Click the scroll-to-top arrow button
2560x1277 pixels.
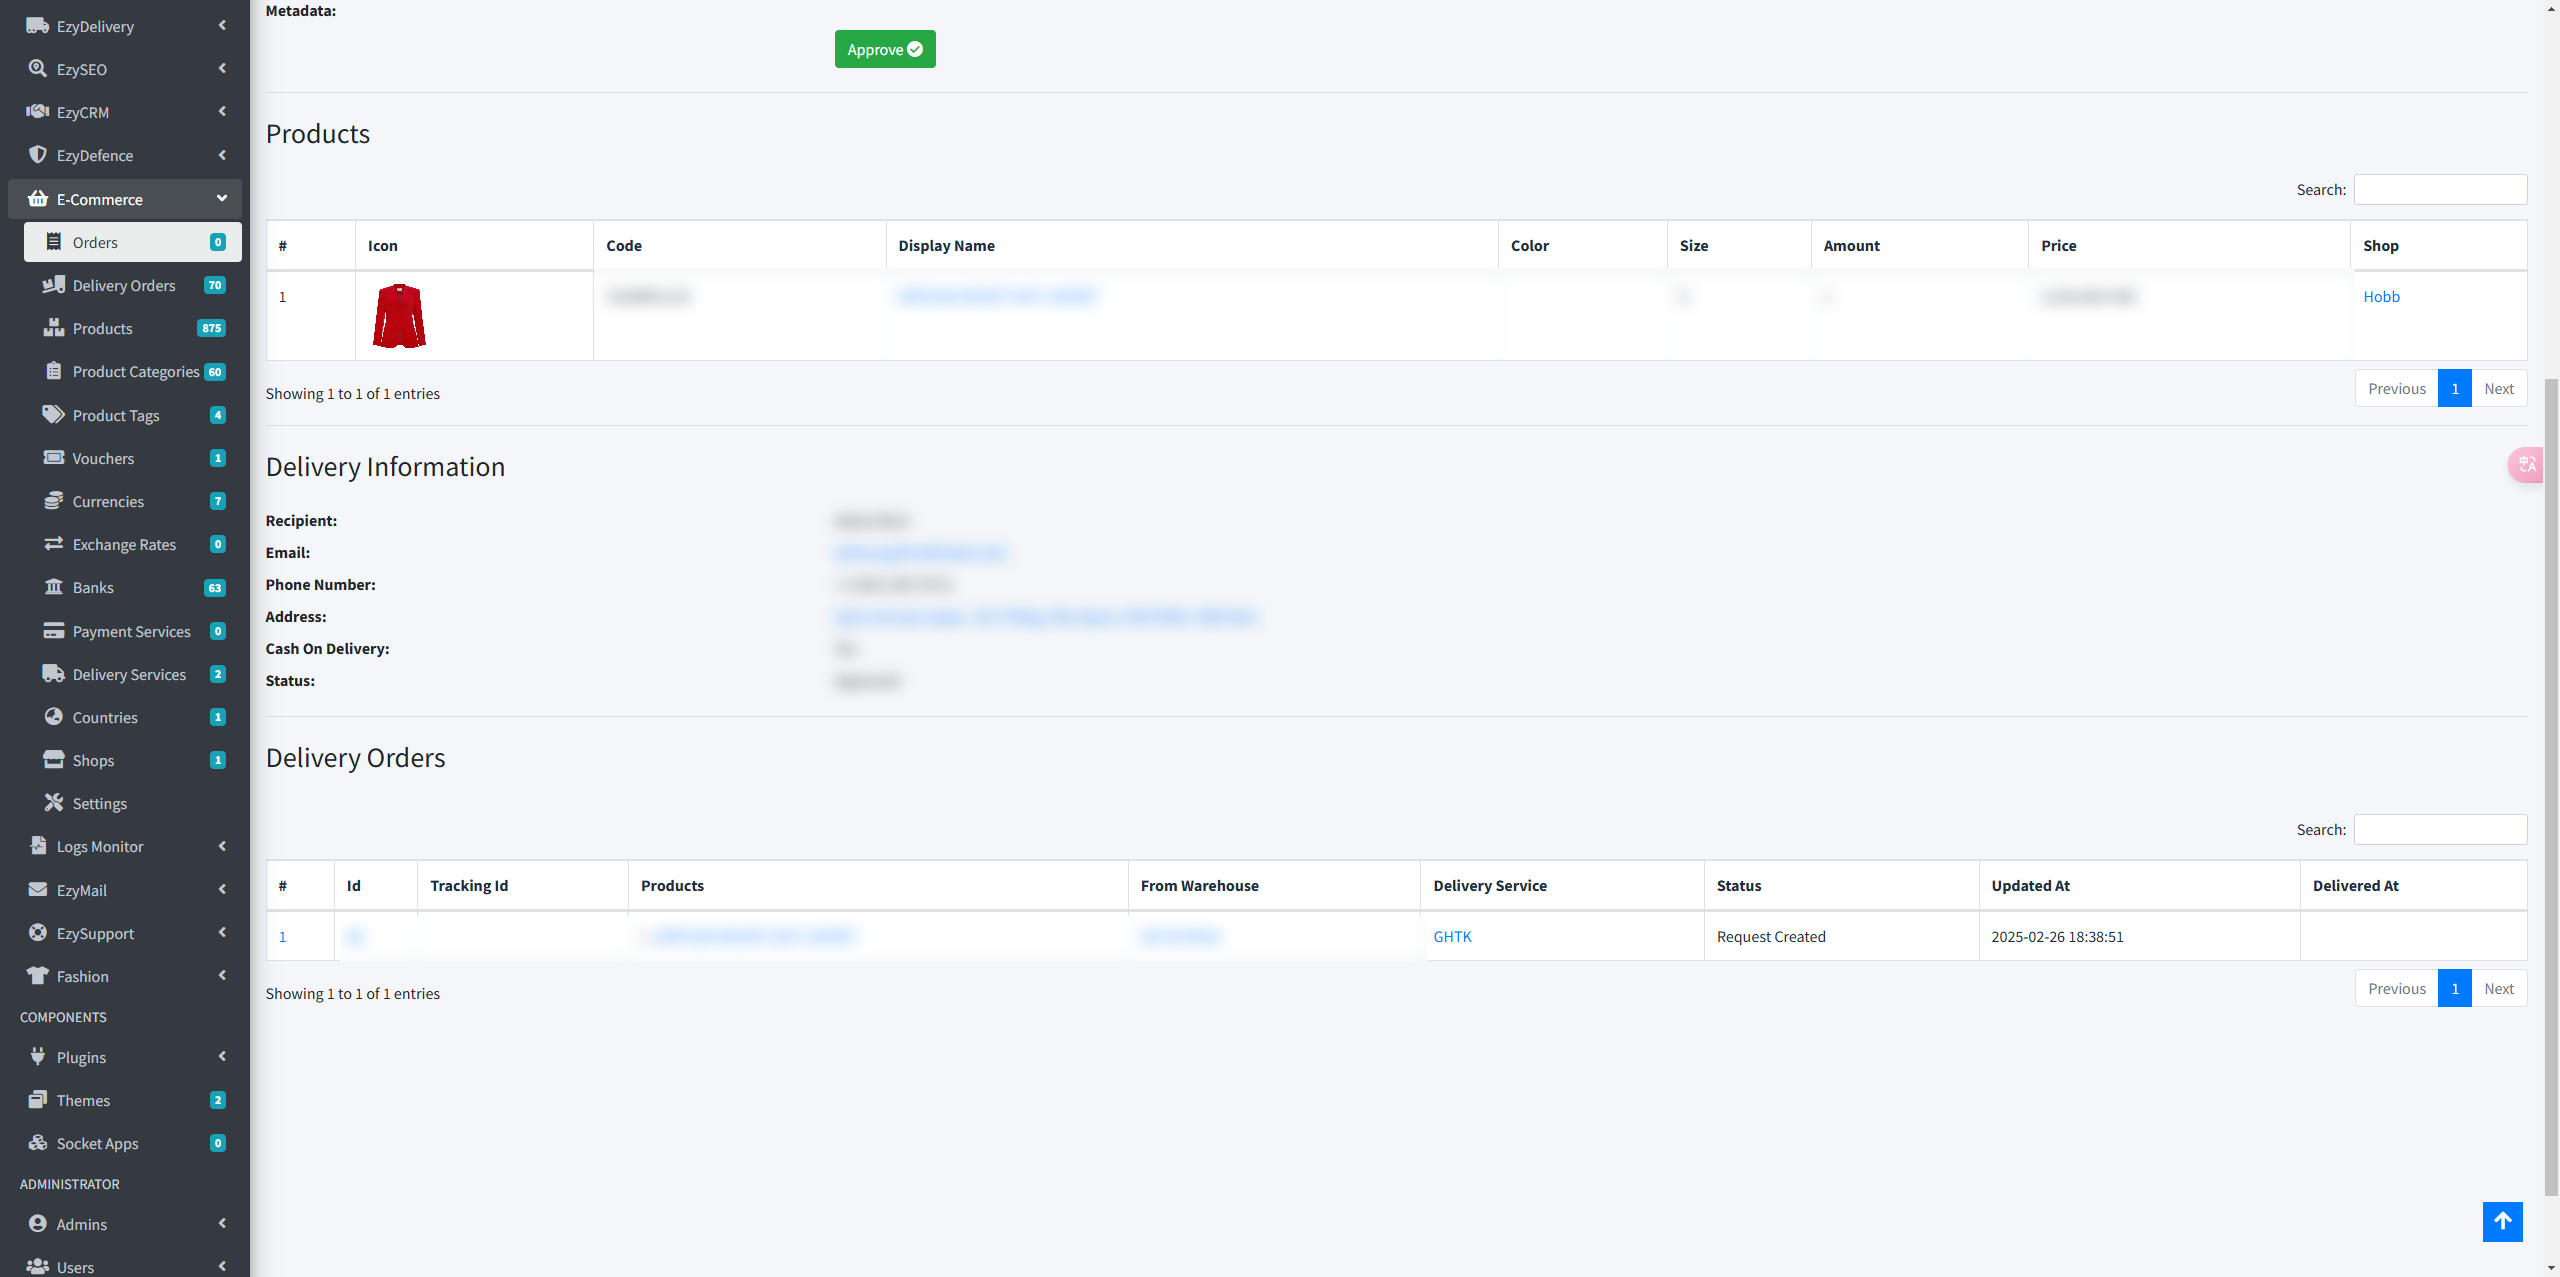[x=2501, y=1221]
